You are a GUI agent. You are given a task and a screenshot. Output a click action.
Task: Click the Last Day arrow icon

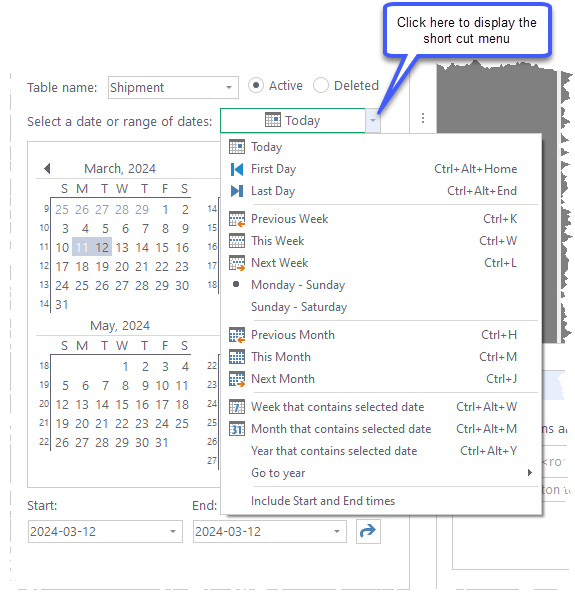(x=237, y=191)
